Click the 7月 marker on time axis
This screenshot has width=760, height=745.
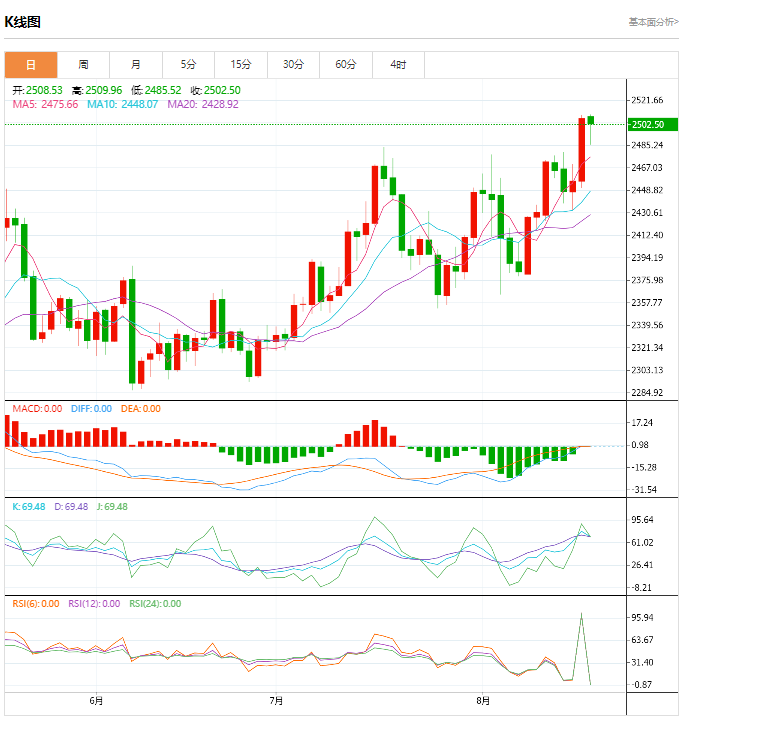(276, 701)
